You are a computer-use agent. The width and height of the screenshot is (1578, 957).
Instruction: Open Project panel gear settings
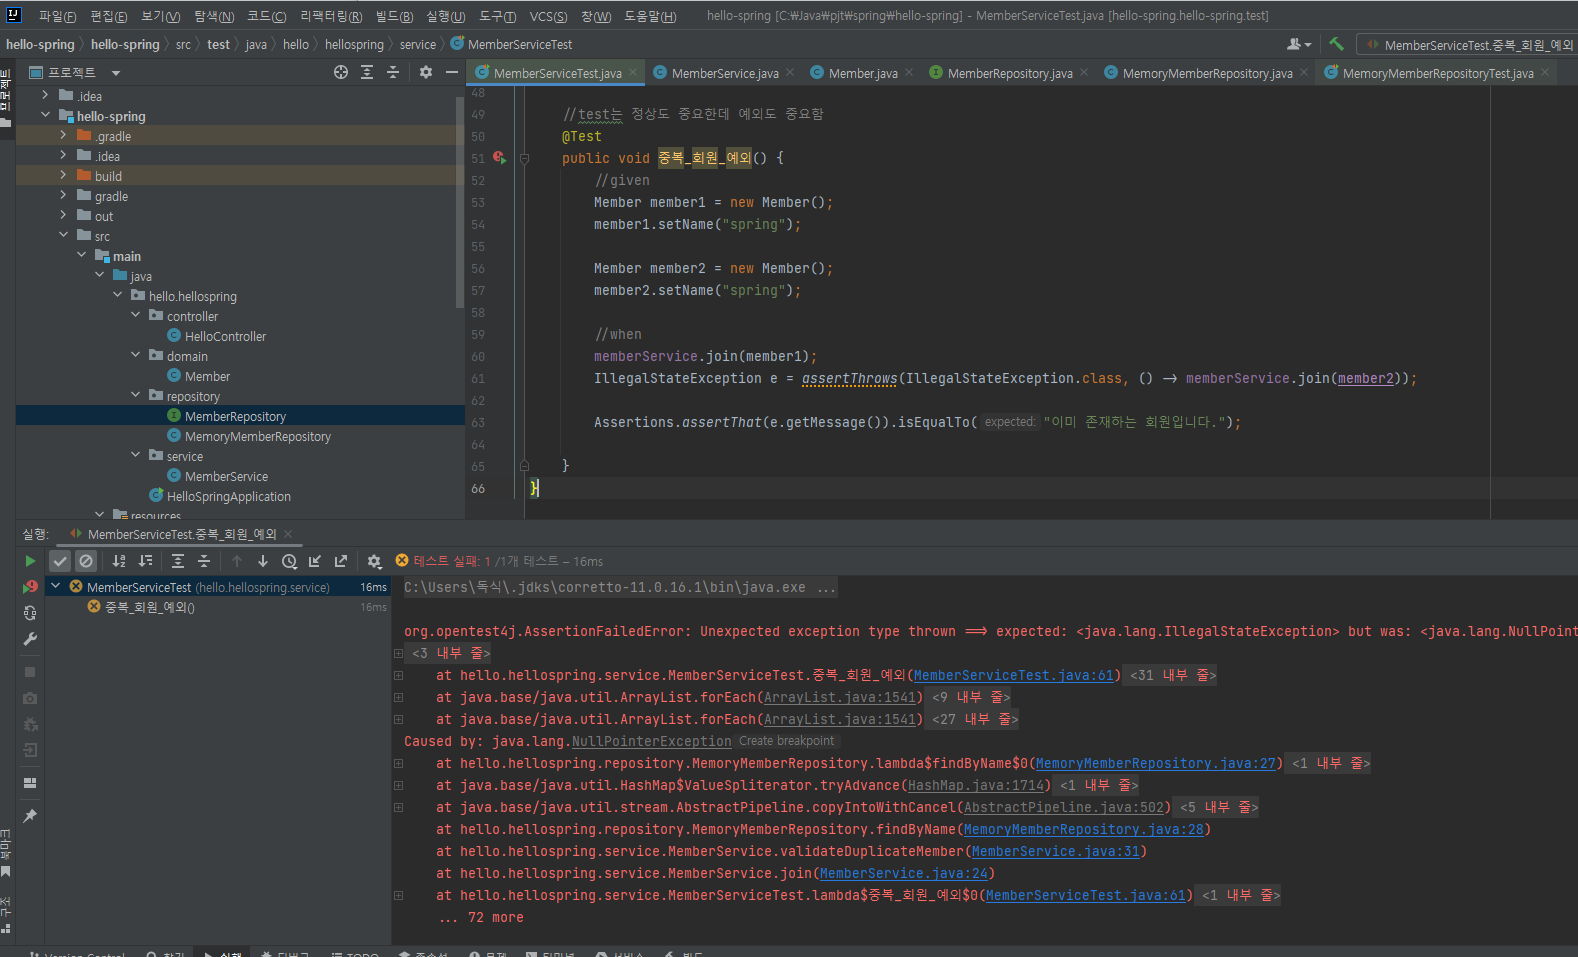(x=426, y=72)
